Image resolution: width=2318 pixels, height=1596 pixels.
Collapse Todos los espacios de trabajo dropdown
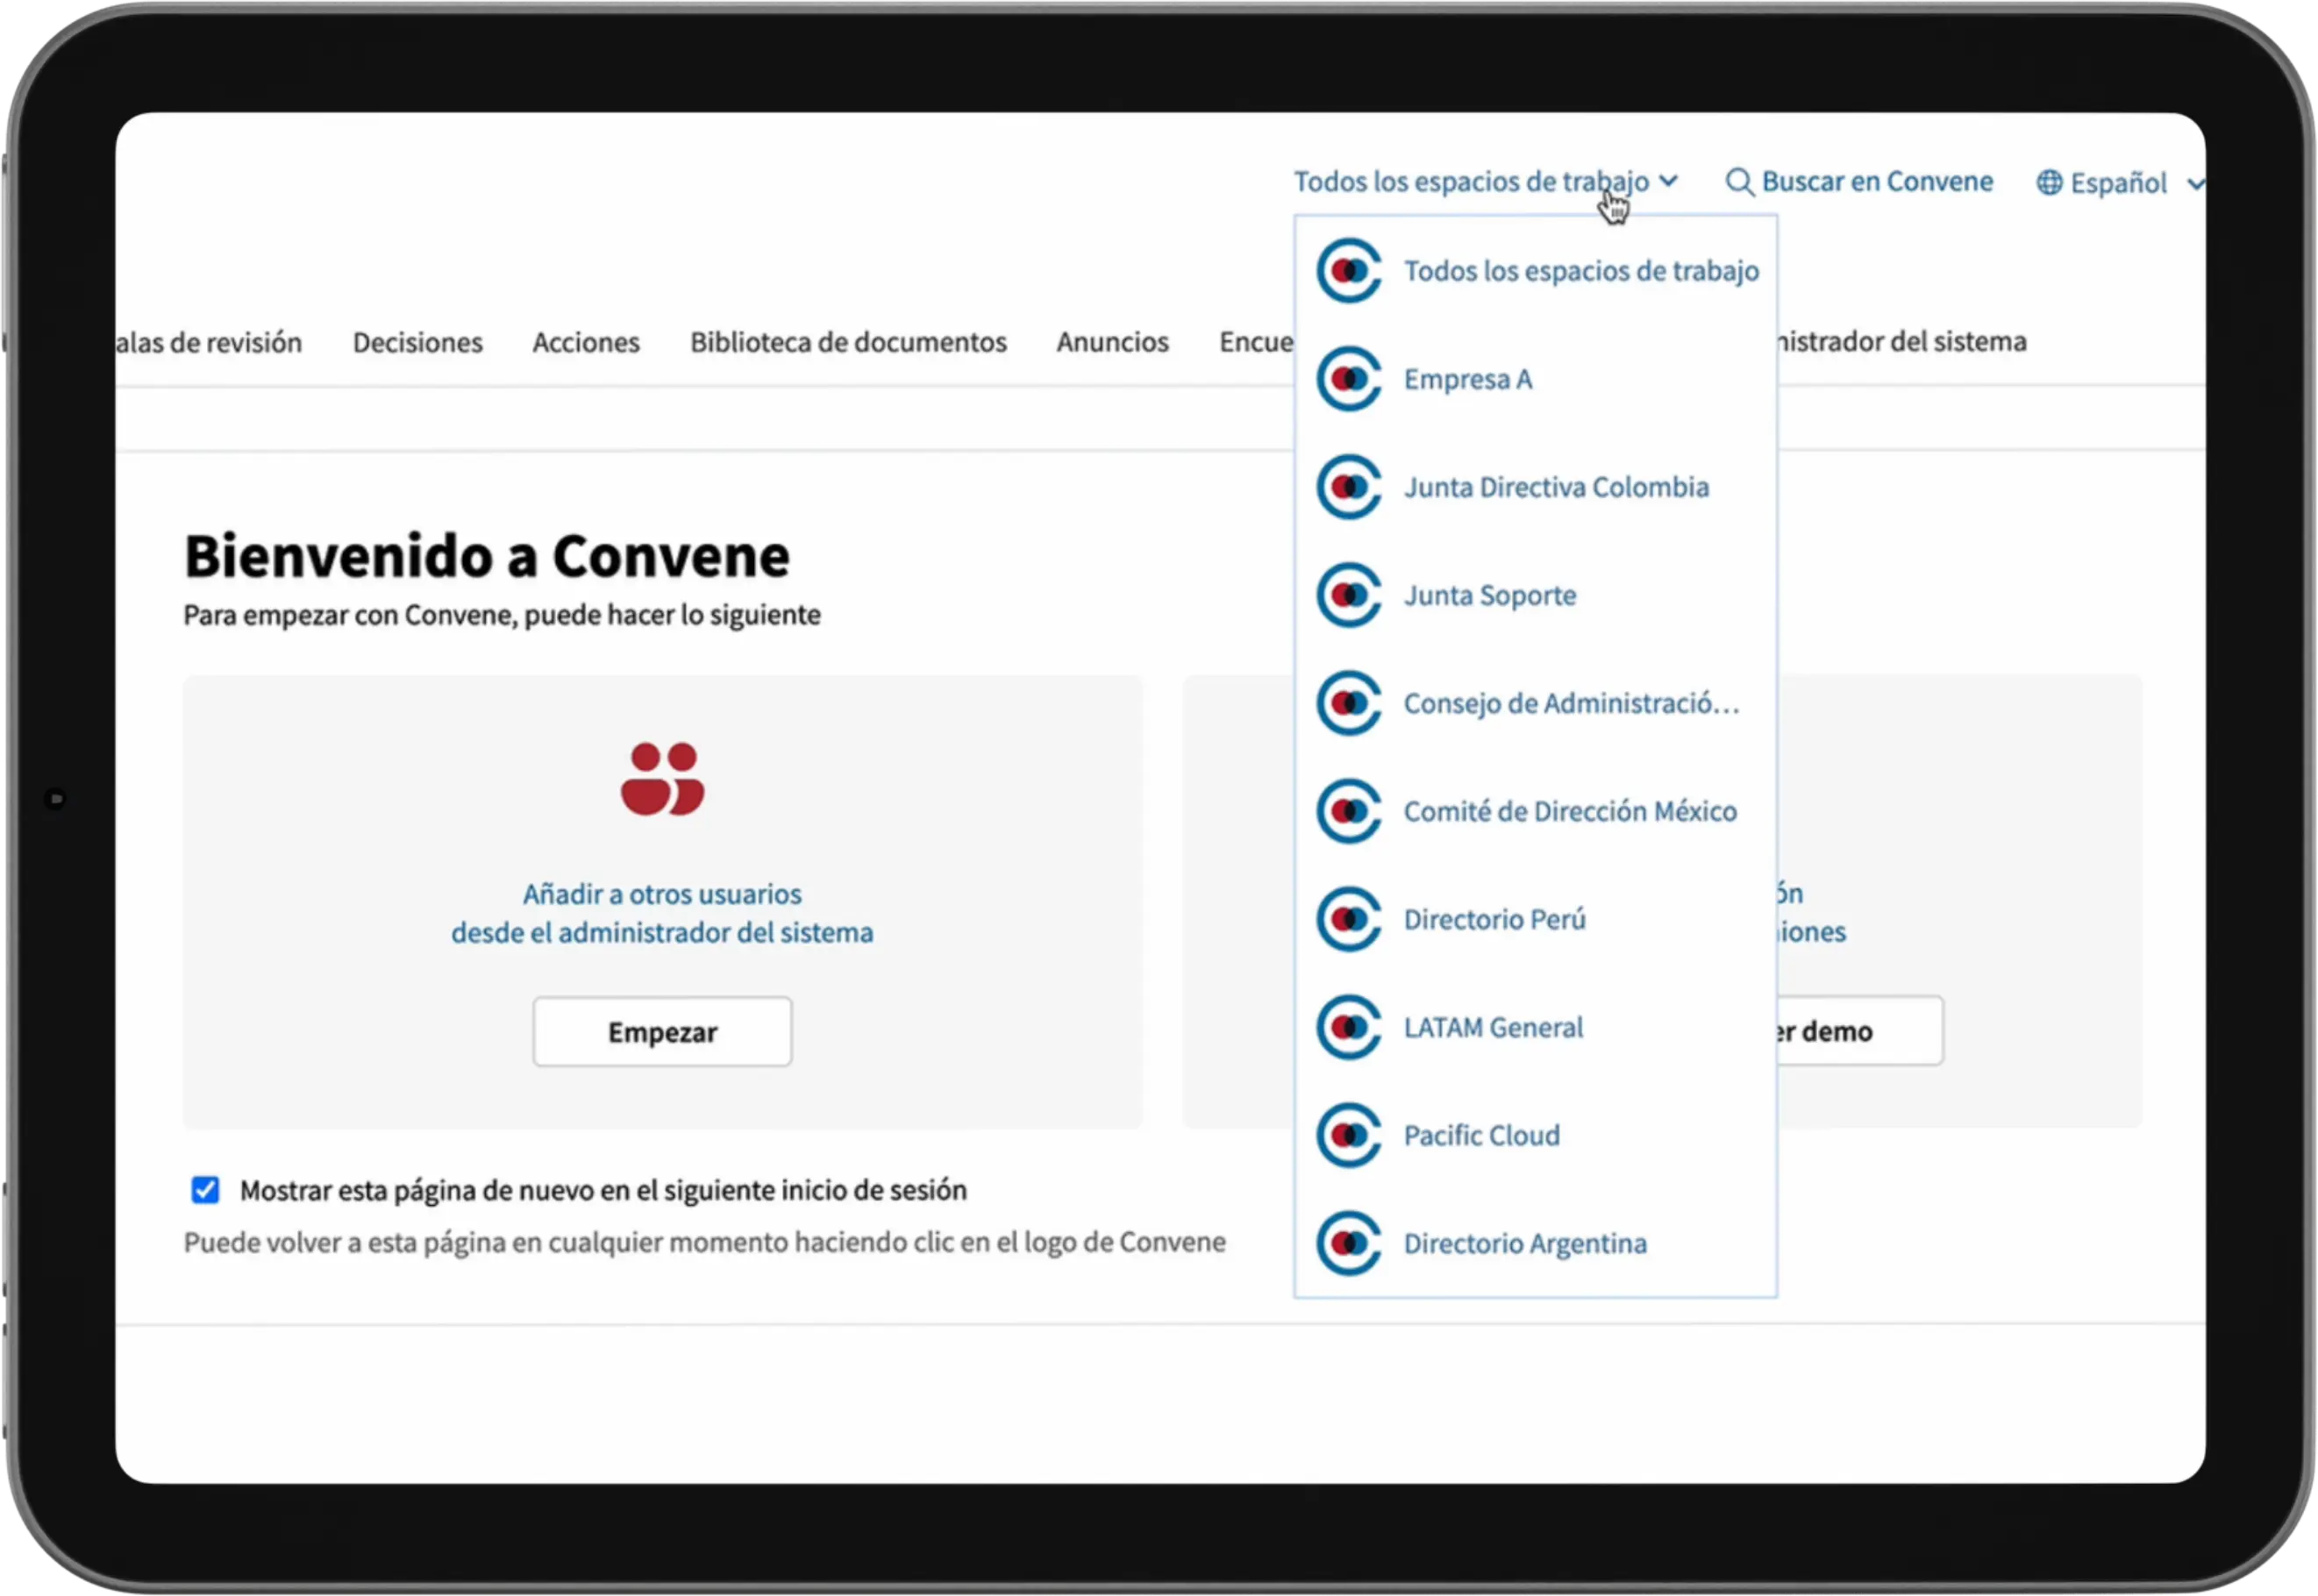[x=1485, y=182]
